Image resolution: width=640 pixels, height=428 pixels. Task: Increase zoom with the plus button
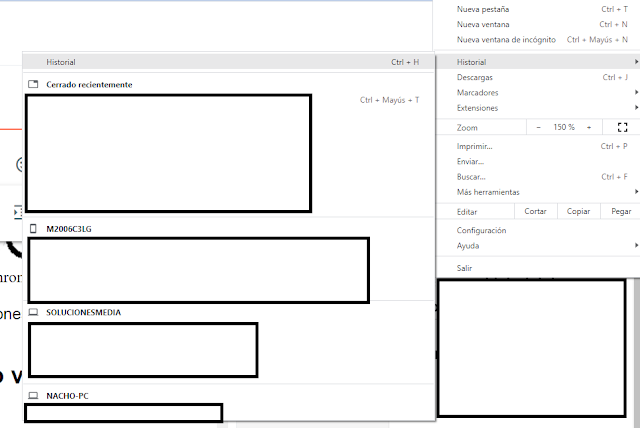(589, 128)
